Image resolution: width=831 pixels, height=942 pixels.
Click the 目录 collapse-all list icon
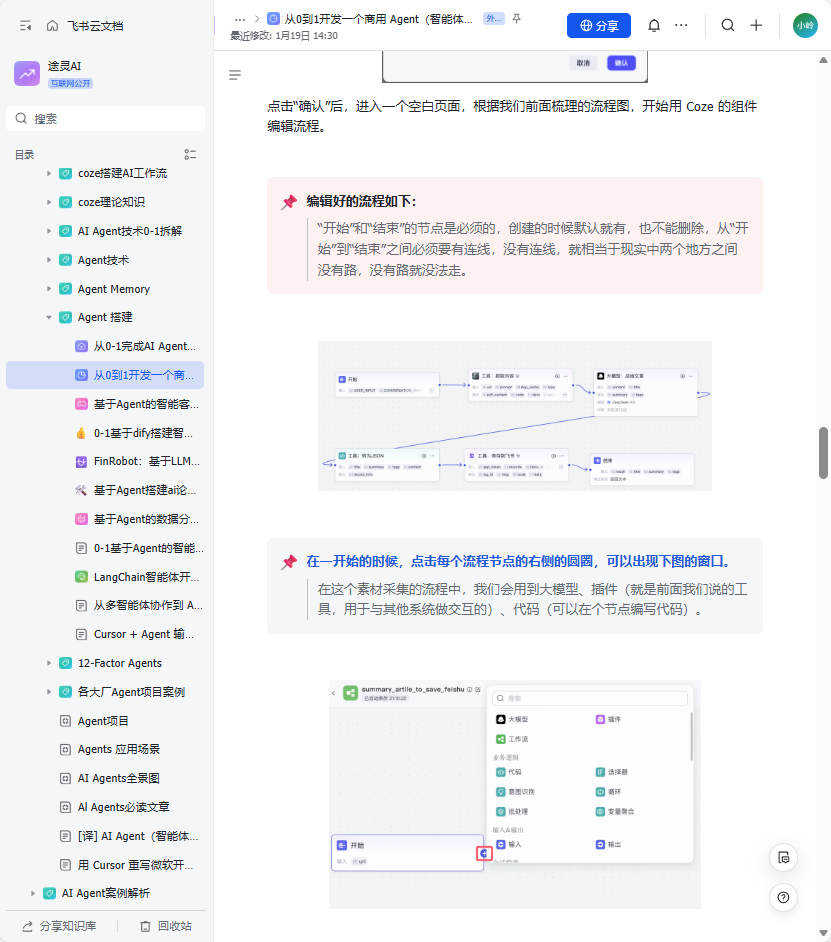click(190, 154)
